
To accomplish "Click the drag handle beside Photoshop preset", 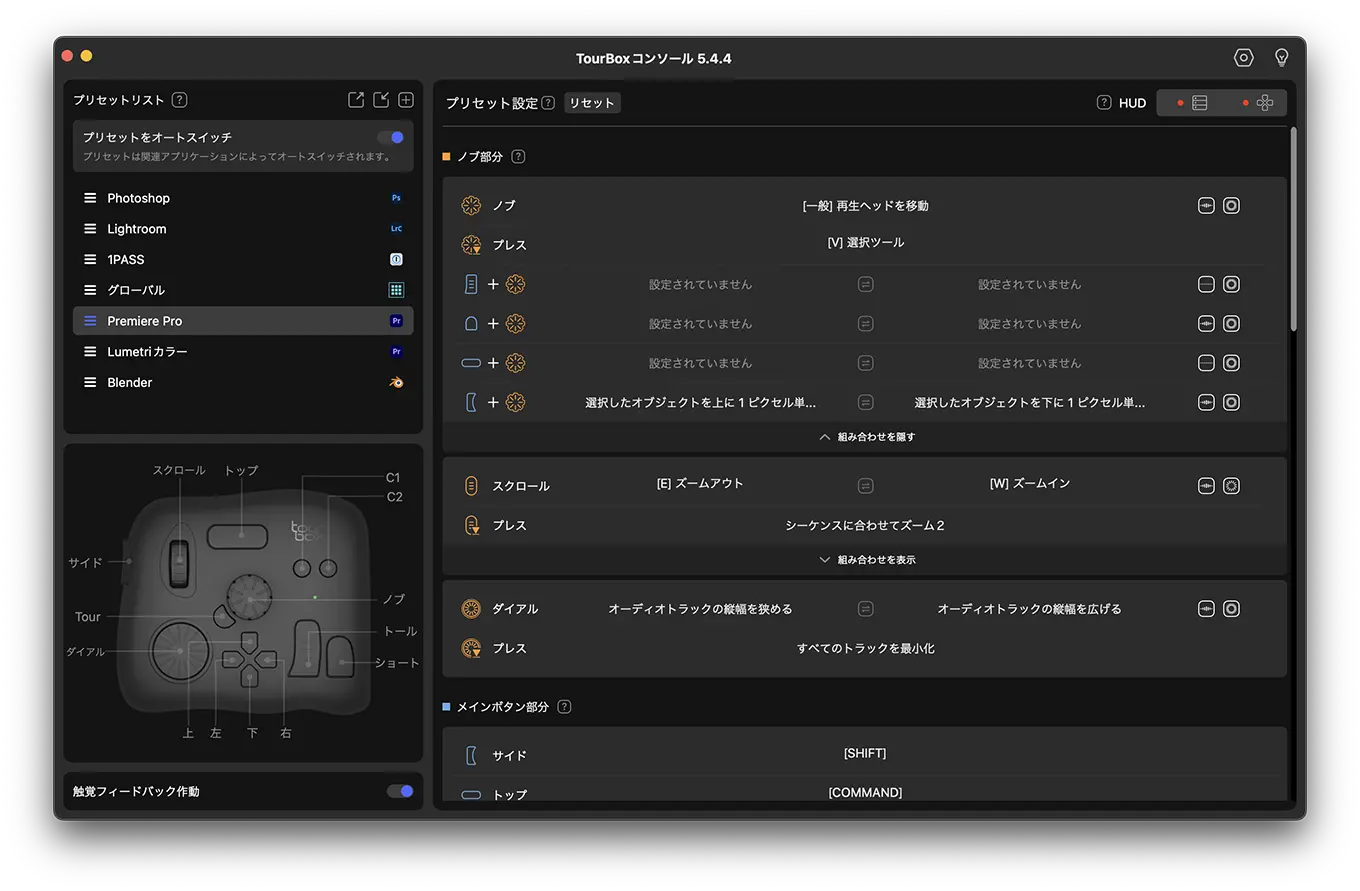I will (x=90, y=198).
